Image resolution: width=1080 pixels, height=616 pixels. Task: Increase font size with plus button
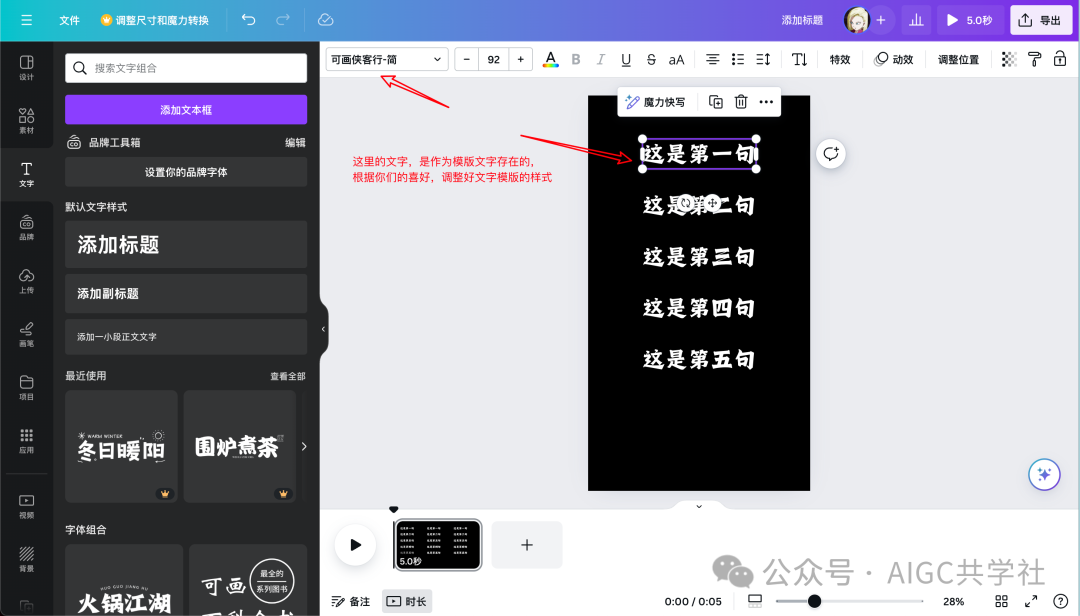pos(521,59)
